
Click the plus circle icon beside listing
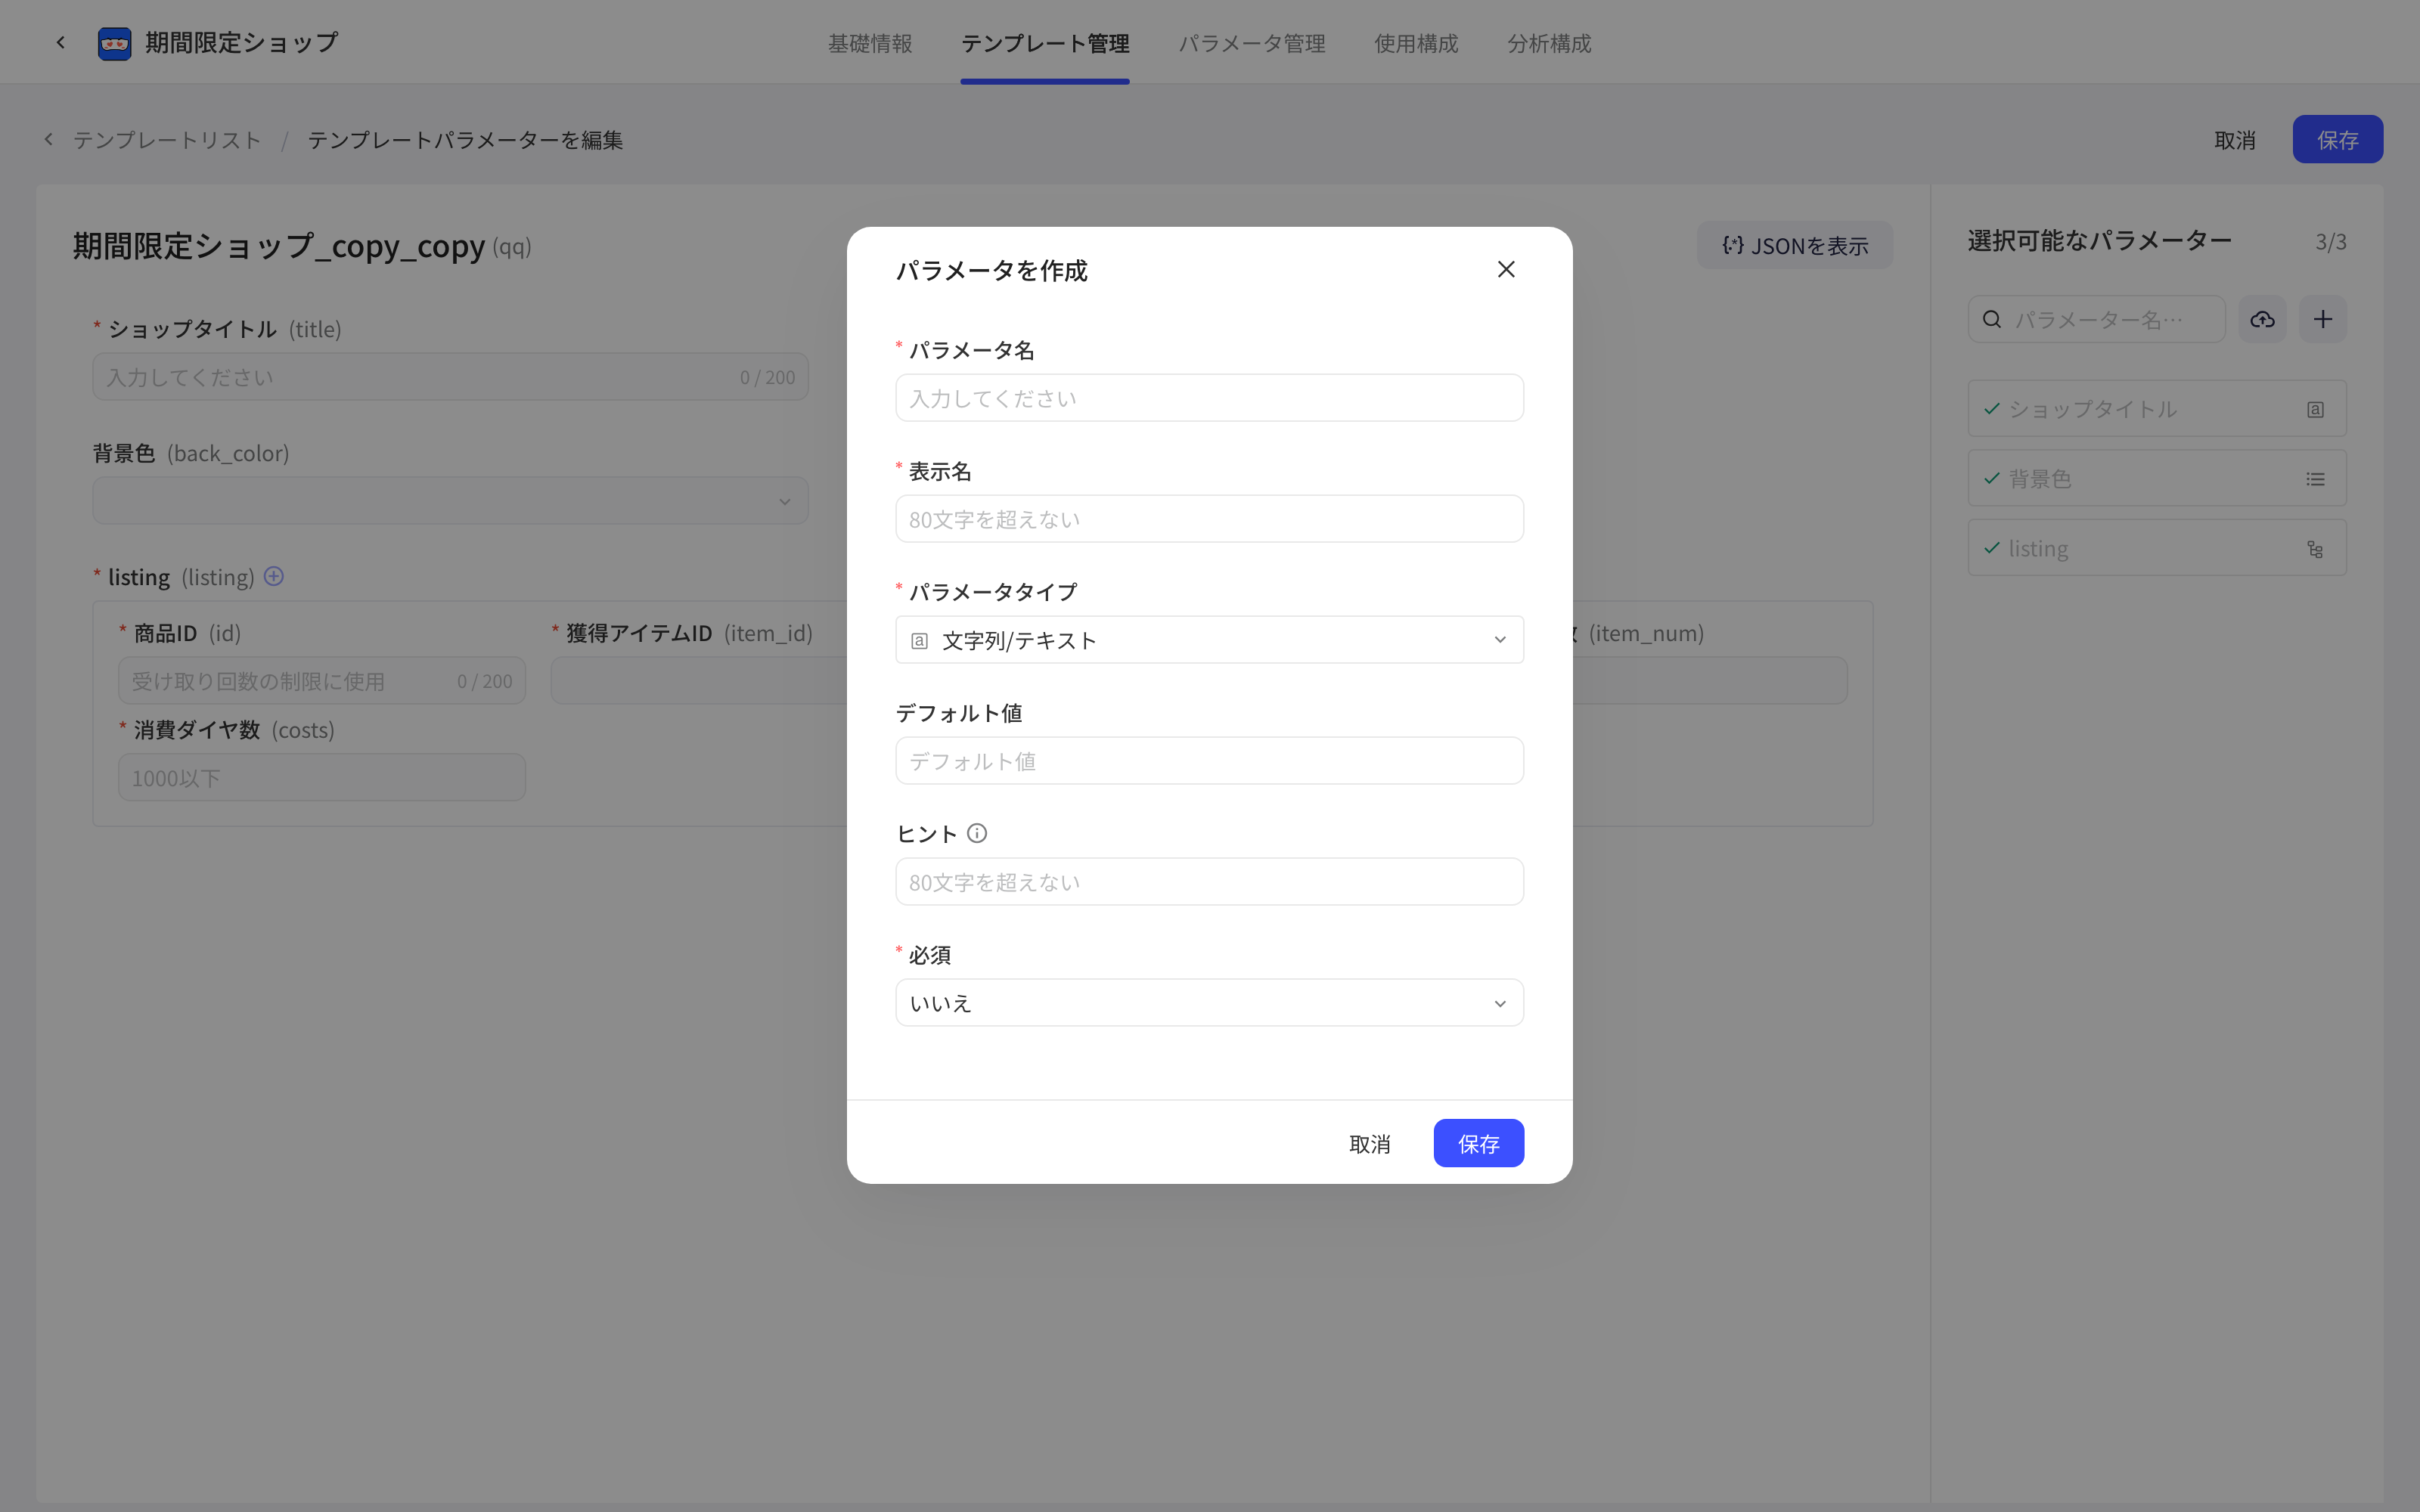click(273, 576)
